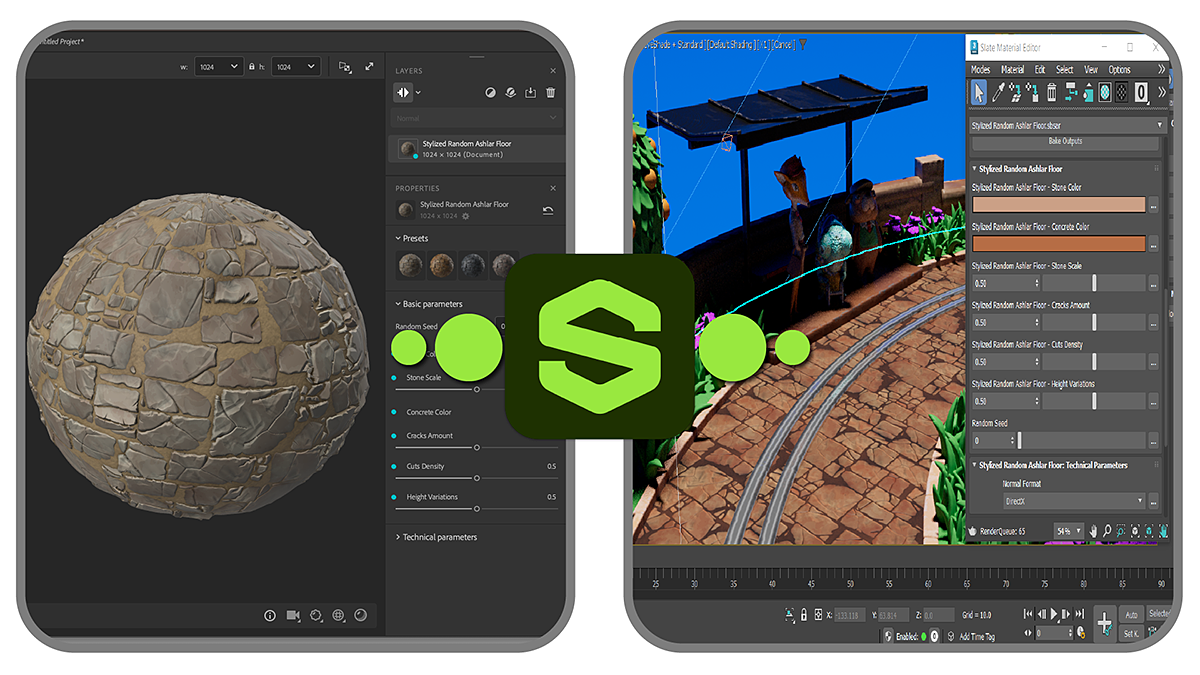Click the add fill layer icon in Layers panel
Screen dimensions: 1200x675
click(x=510, y=93)
